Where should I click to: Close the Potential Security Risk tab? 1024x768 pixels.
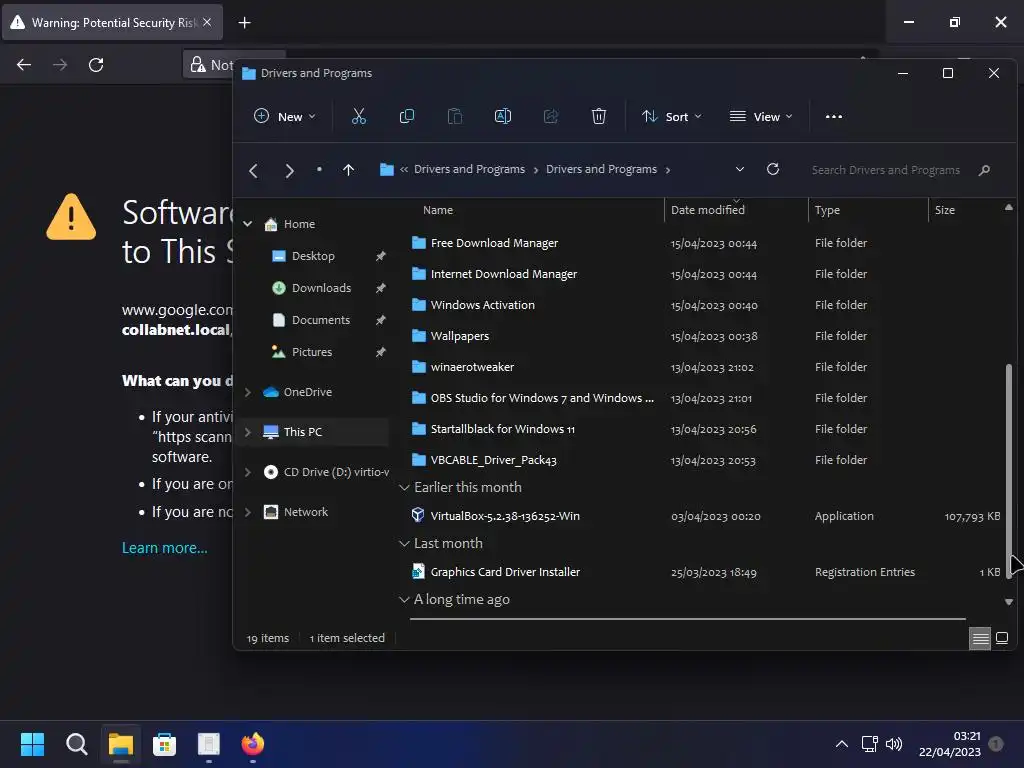coord(207,22)
